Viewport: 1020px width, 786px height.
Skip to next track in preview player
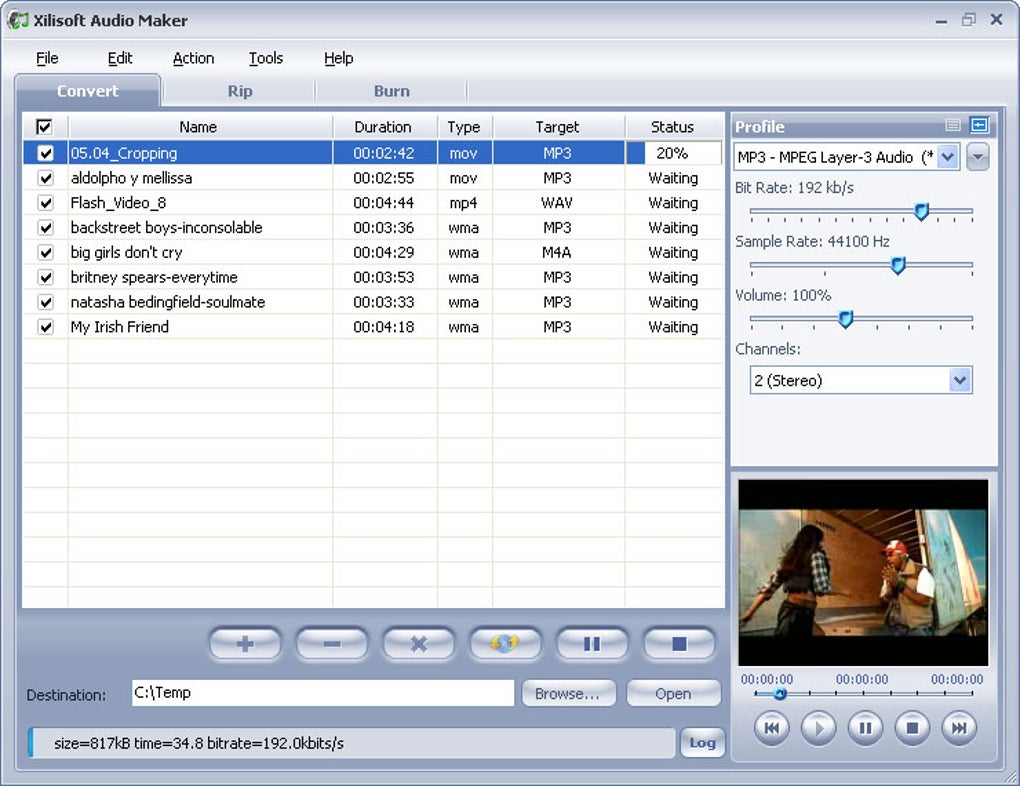pos(958,728)
